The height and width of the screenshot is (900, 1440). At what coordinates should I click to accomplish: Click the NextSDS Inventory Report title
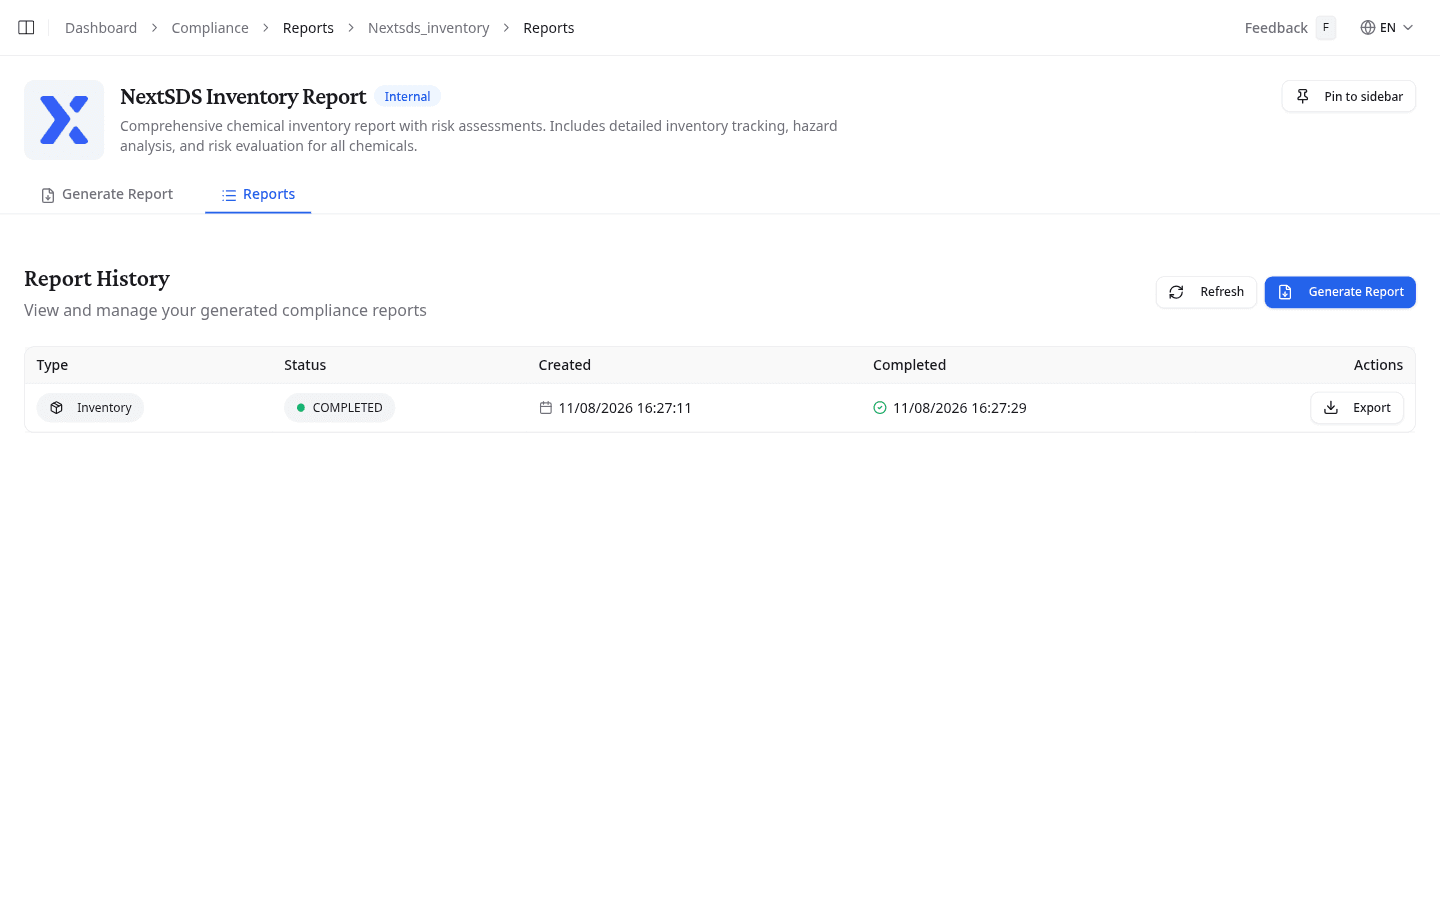click(x=243, y=97)
